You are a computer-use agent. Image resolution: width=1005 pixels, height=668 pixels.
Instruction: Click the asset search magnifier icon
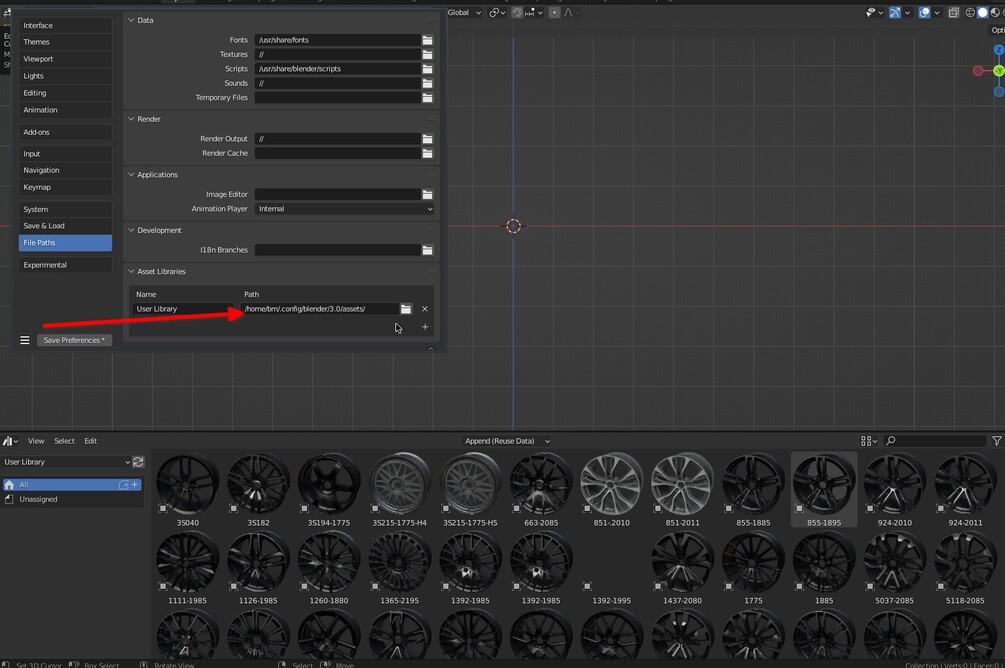[891, 441]
